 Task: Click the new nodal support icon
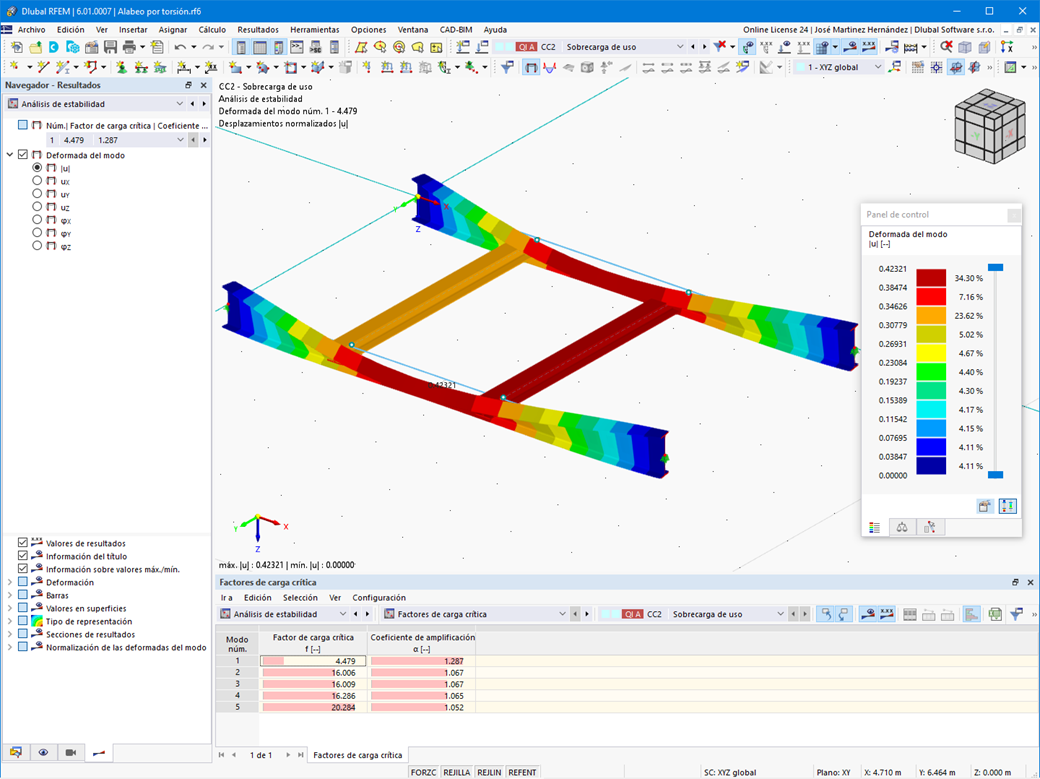coord(121,67)
